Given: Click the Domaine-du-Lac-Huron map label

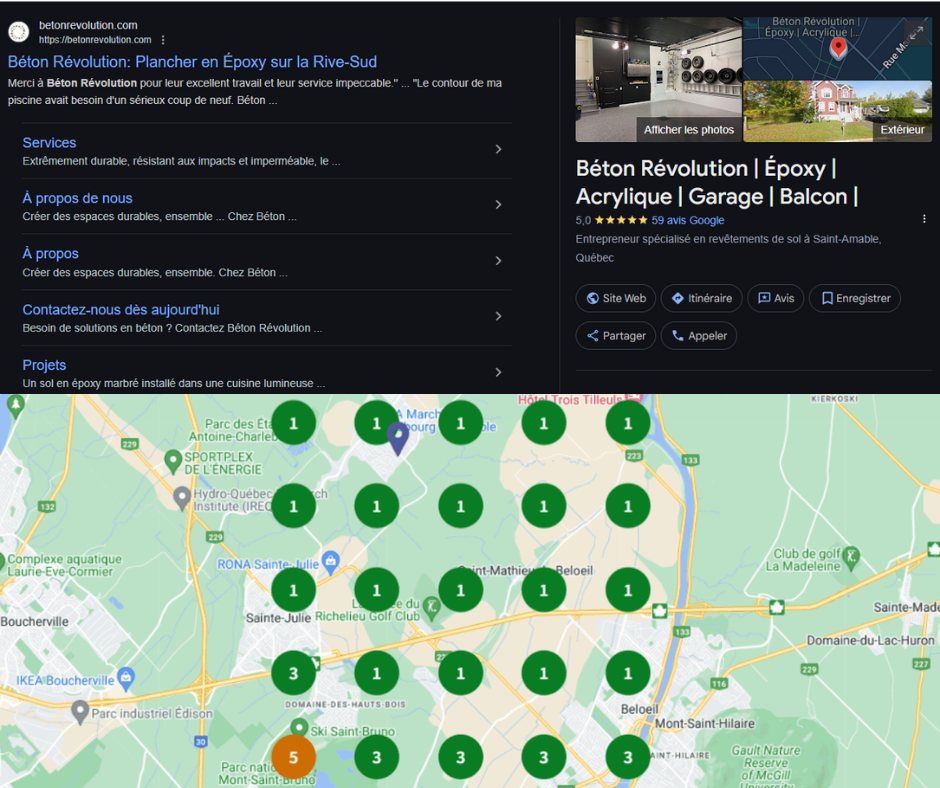Looking at the screenshot, I should pos(870,640).
